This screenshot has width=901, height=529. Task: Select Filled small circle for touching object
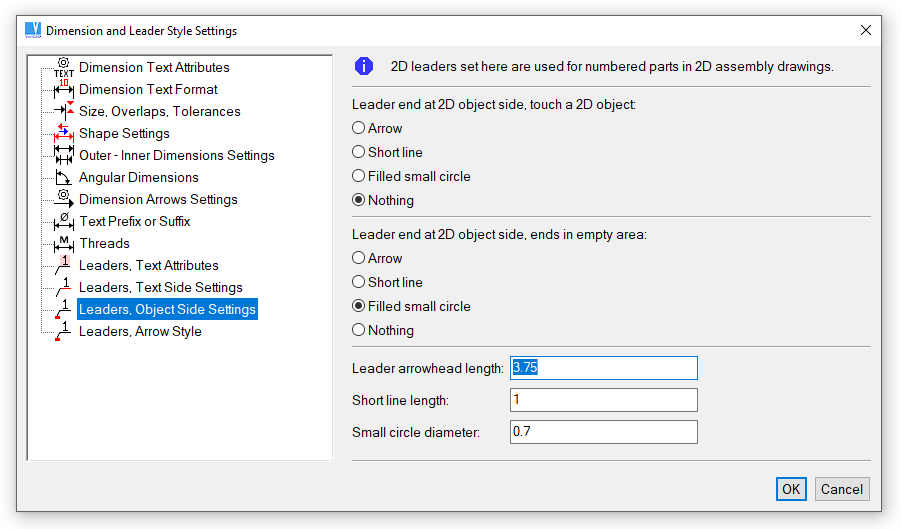359,176
